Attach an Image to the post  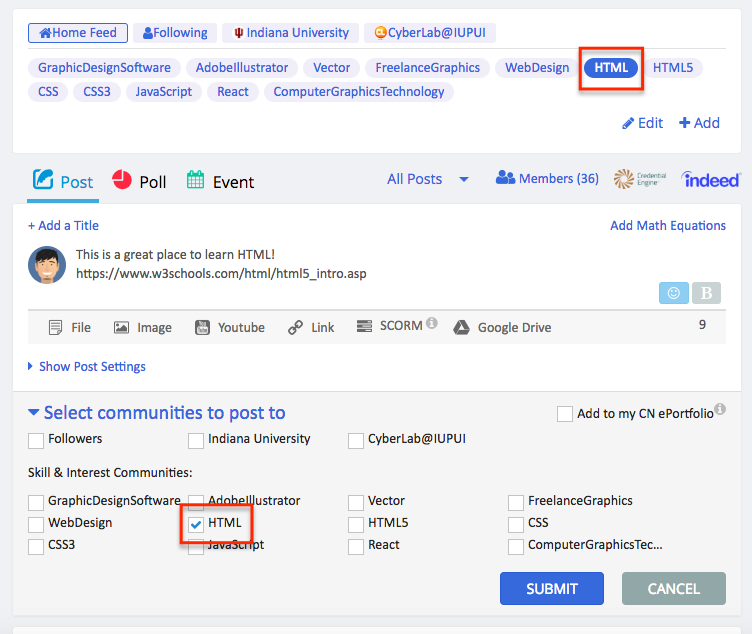tap(142, 328)
